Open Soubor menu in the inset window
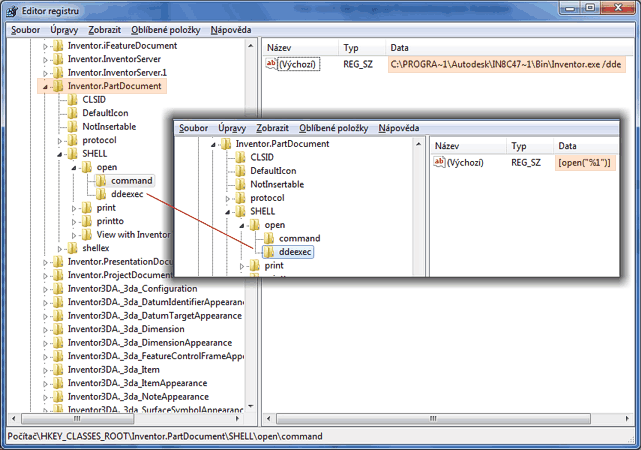Image resolution: width=641 pixels, height=450 pixels. [x=193, y=128]
